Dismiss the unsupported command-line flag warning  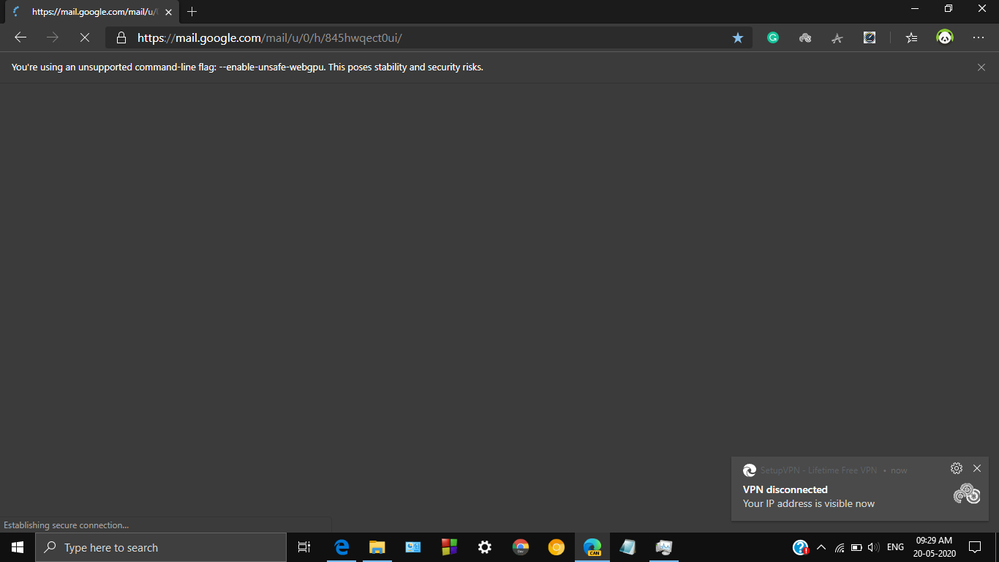pos(981,68)
